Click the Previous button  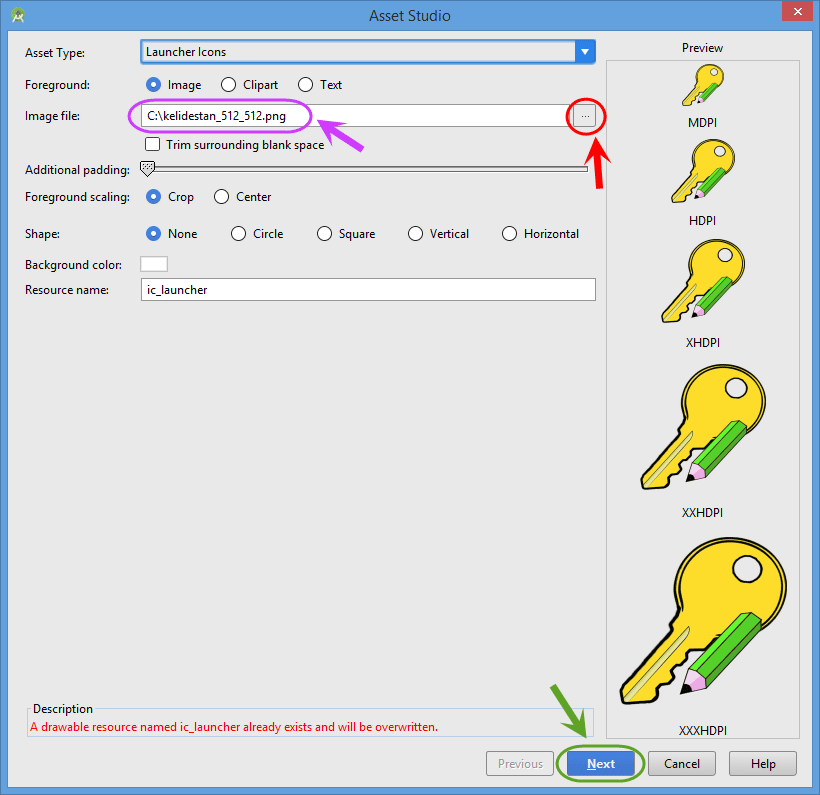click(x=520, y=764)
